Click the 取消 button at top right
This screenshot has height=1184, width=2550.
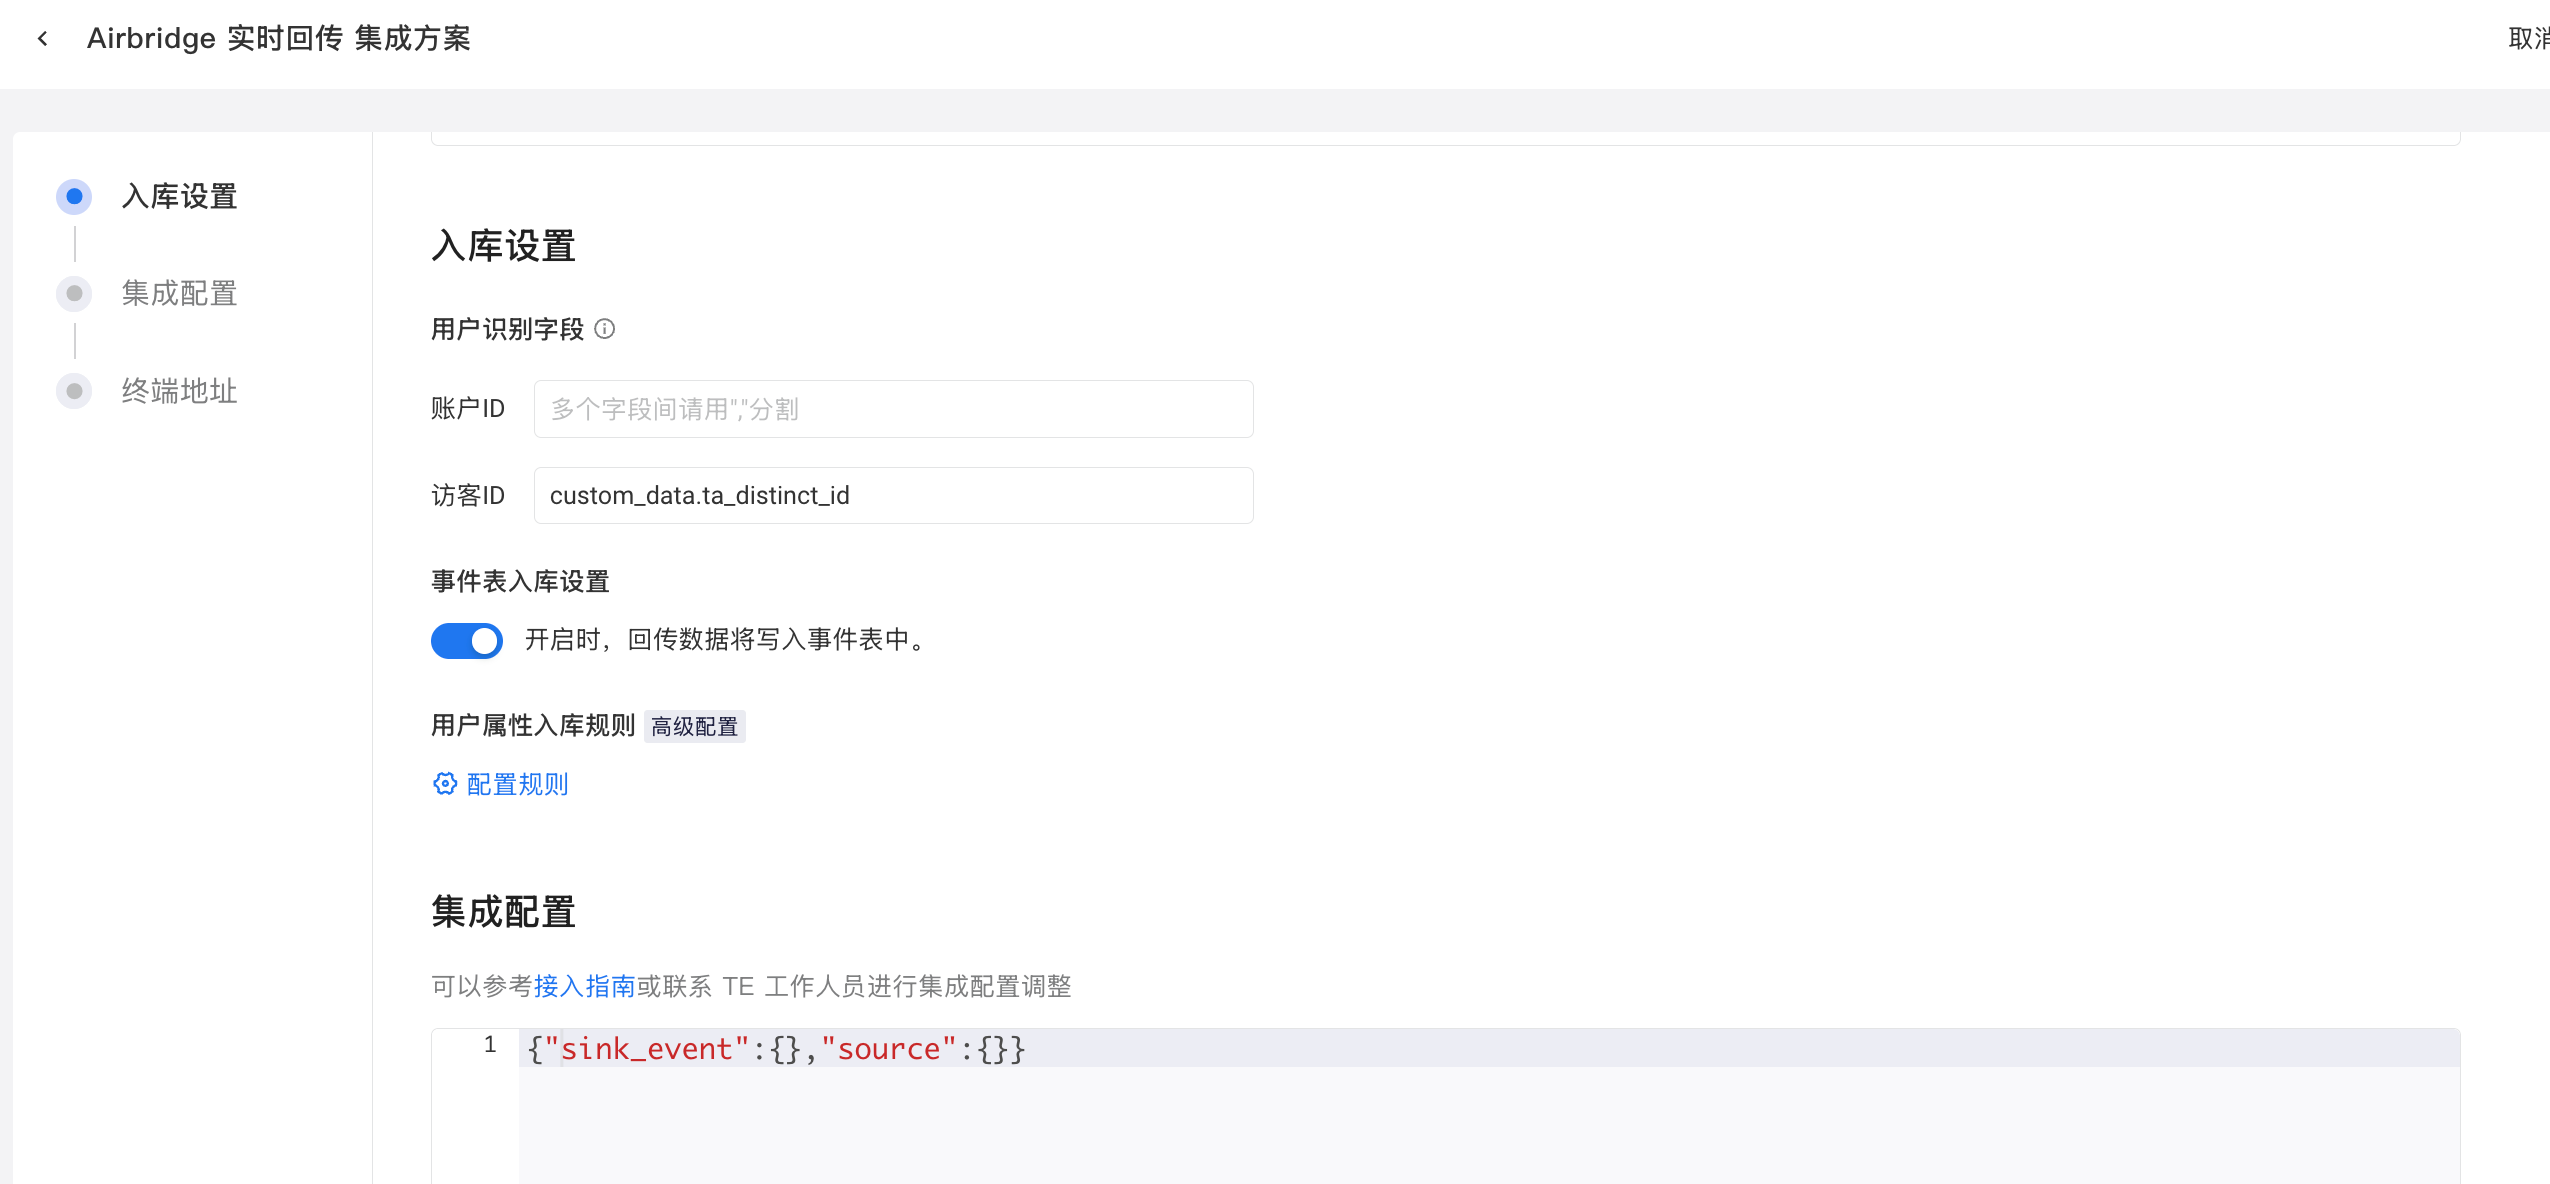[2528, 39]
